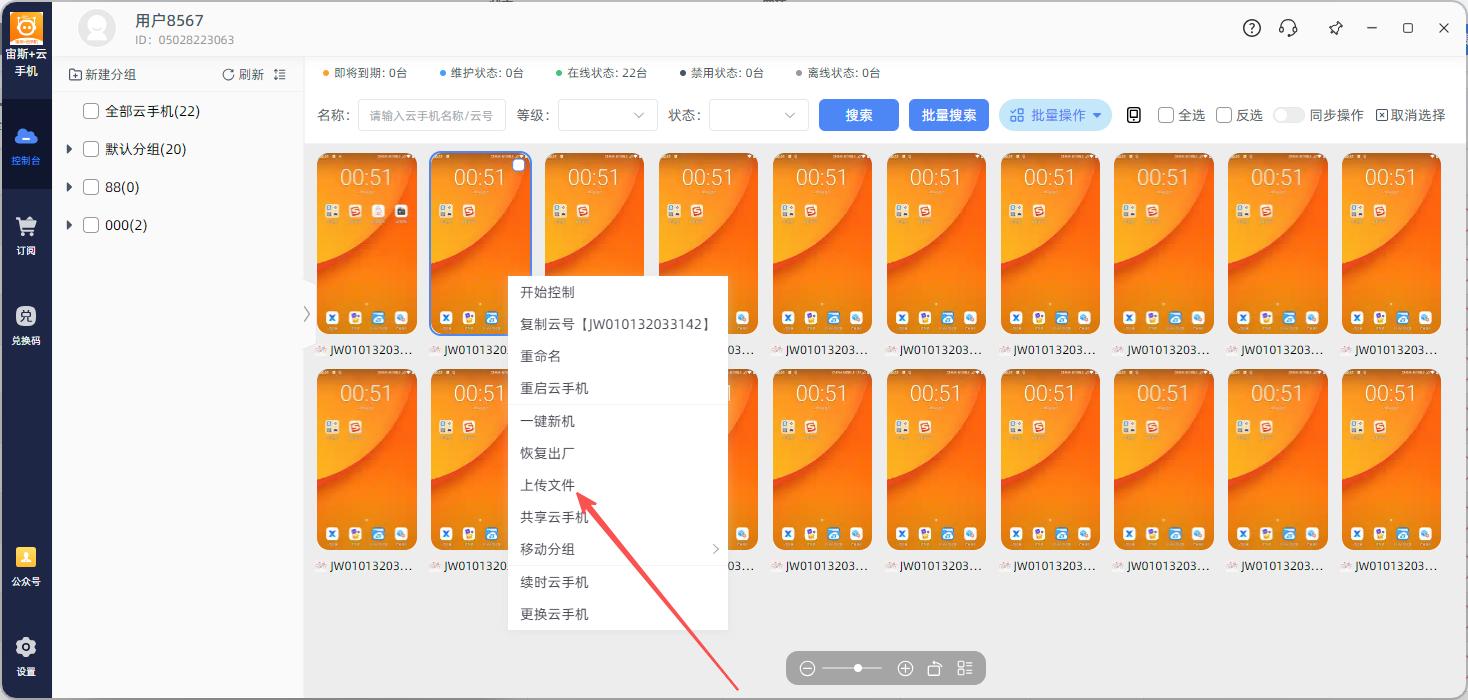Choose 开始控制 in context menu
This screenshot has width=1468, height=700.
click(x=618, y=292)
